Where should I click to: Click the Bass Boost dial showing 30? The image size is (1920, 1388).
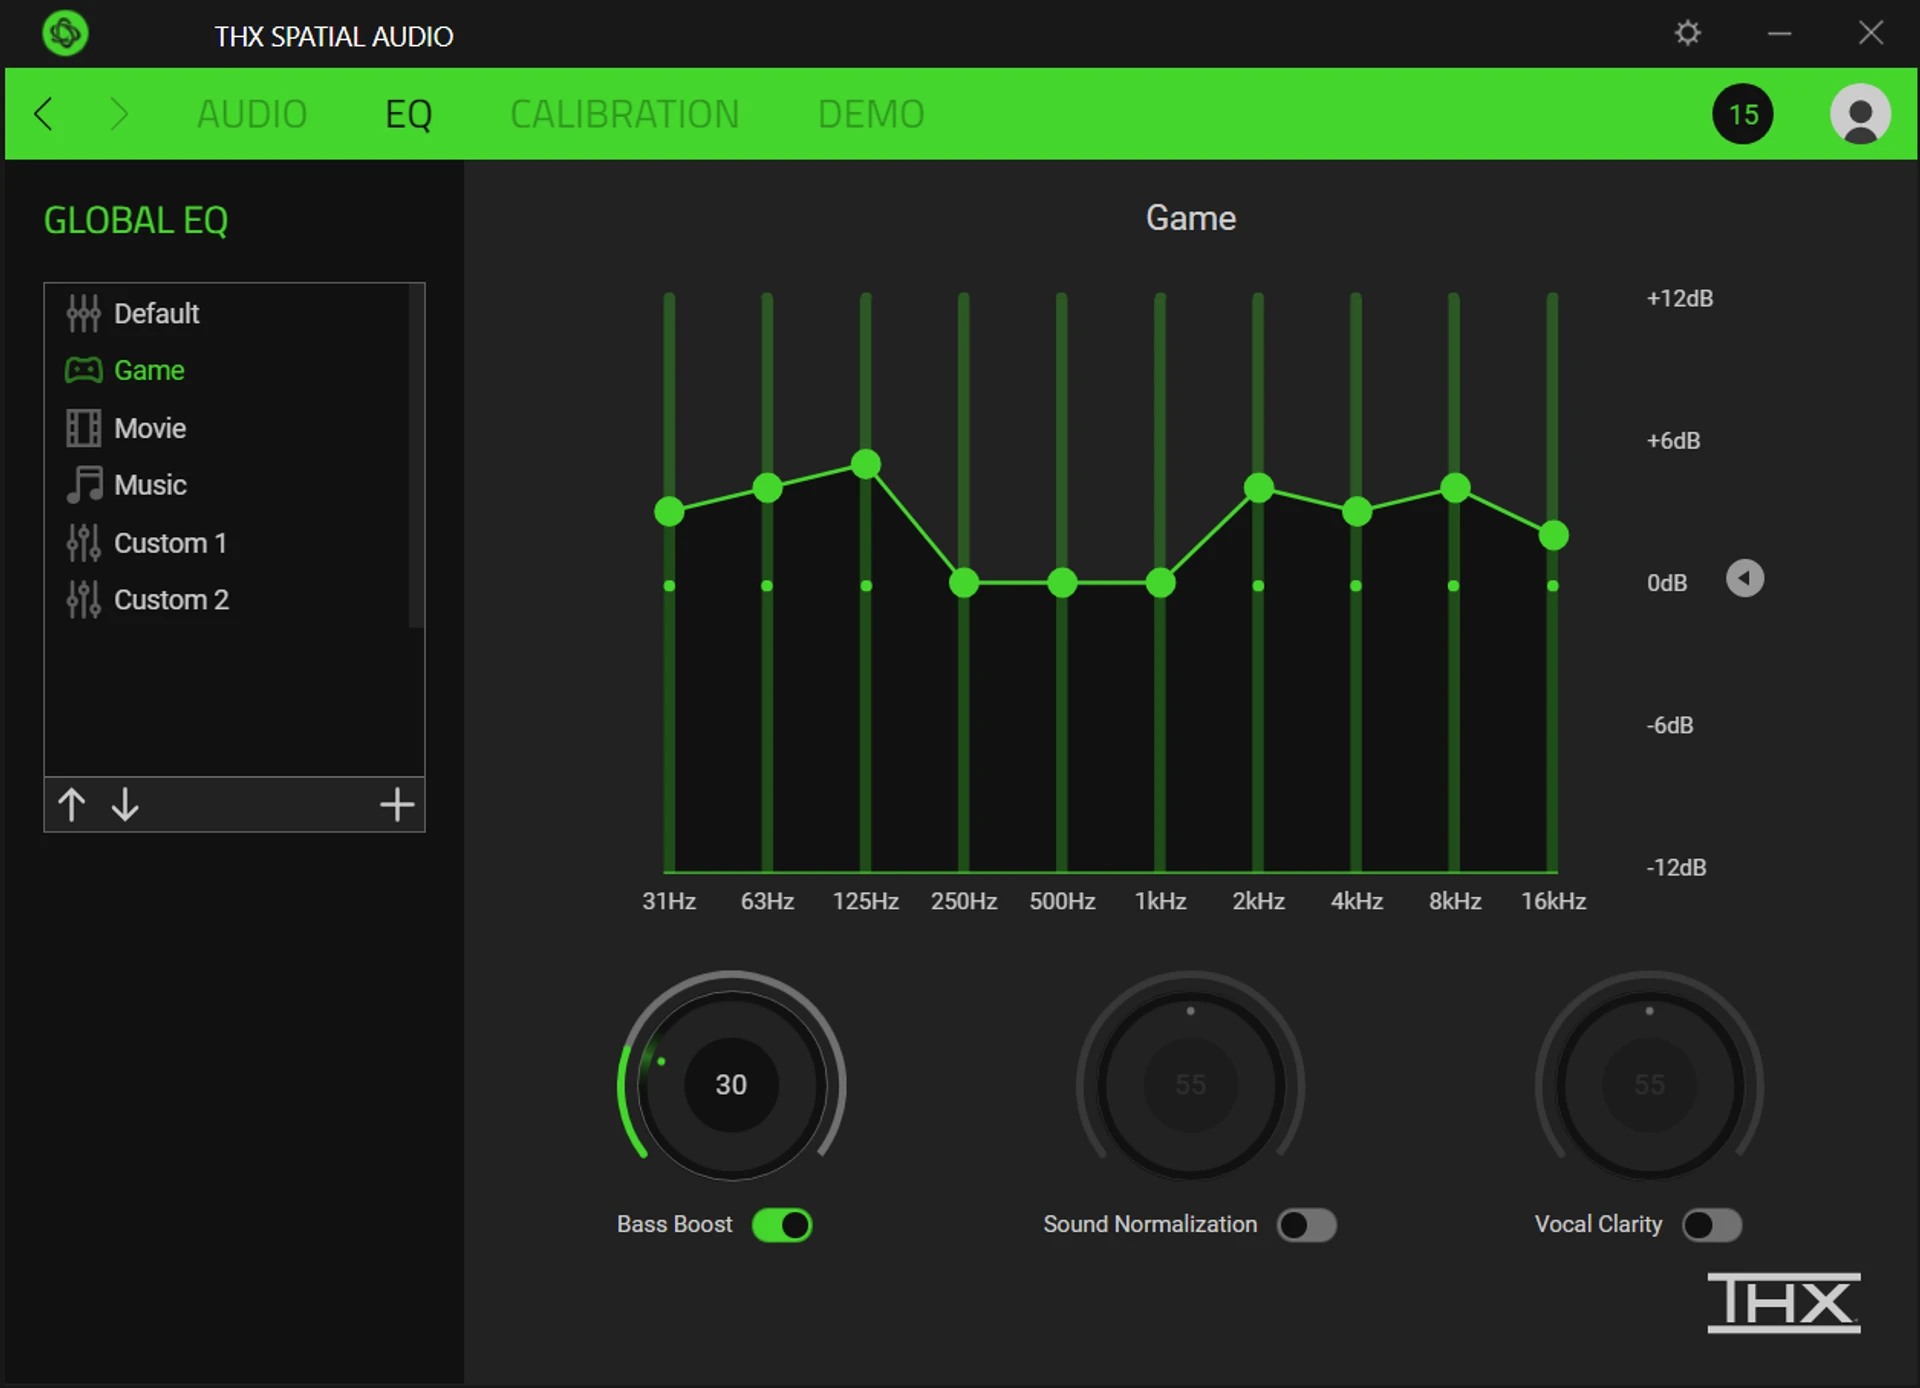pos(731,1085)
